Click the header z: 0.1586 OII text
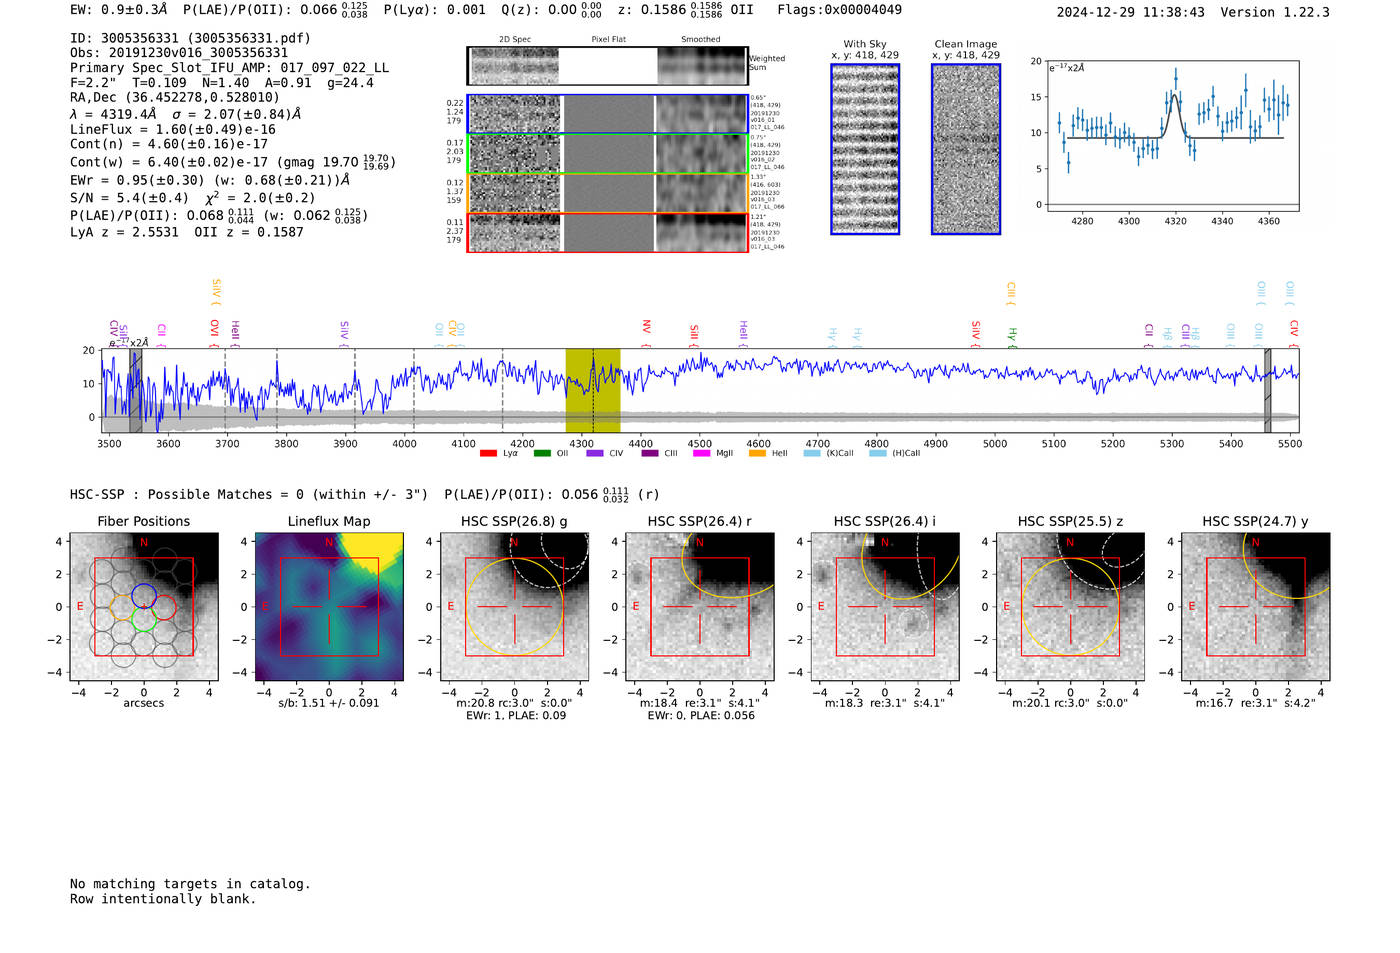This screenshot has height=953, width=1400. (x=686, y=10)
